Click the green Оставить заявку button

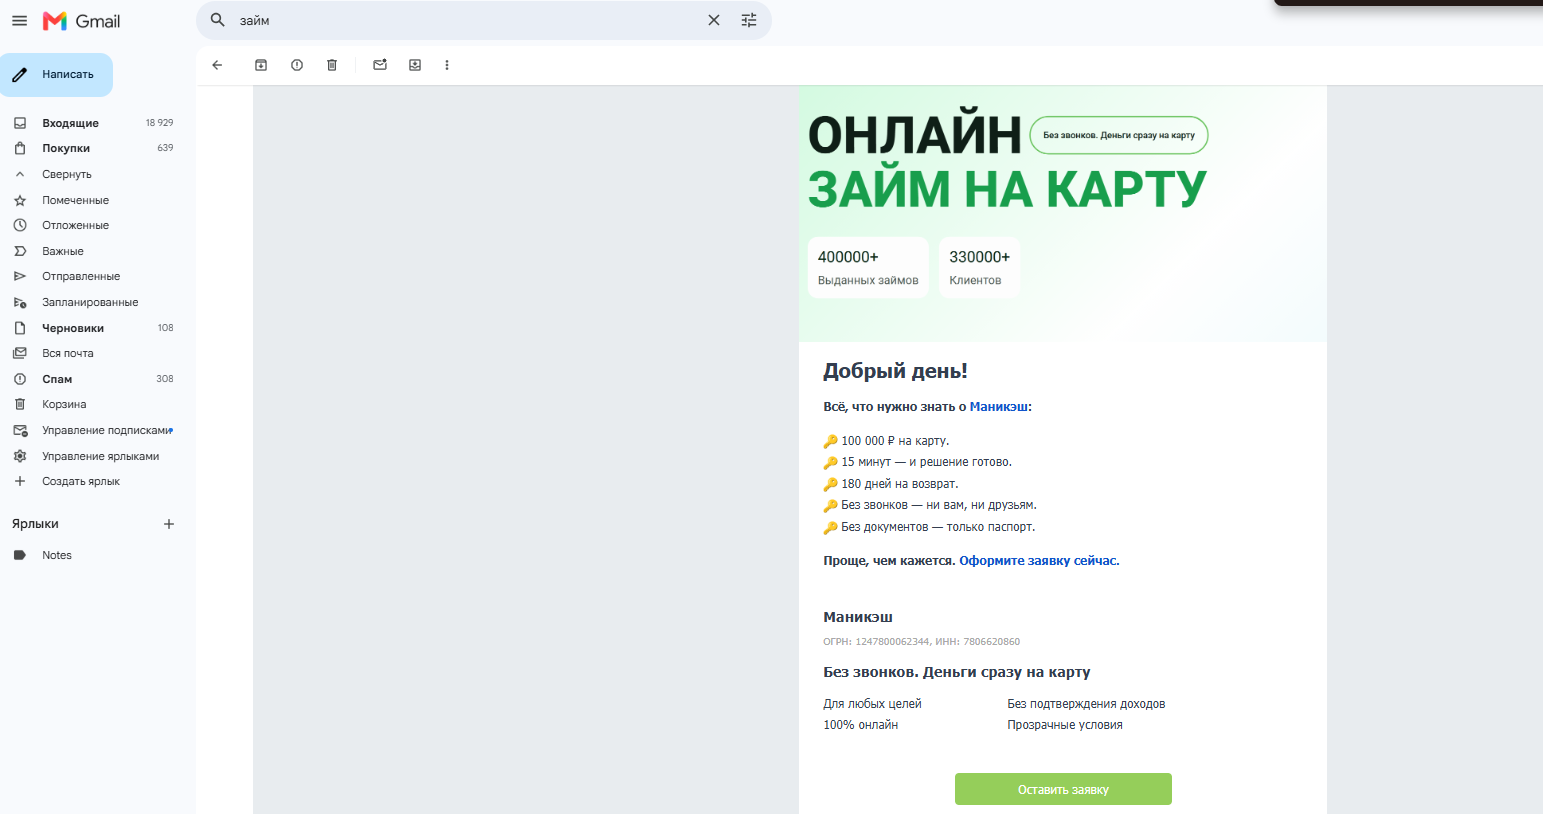(x=1063, y=789)
